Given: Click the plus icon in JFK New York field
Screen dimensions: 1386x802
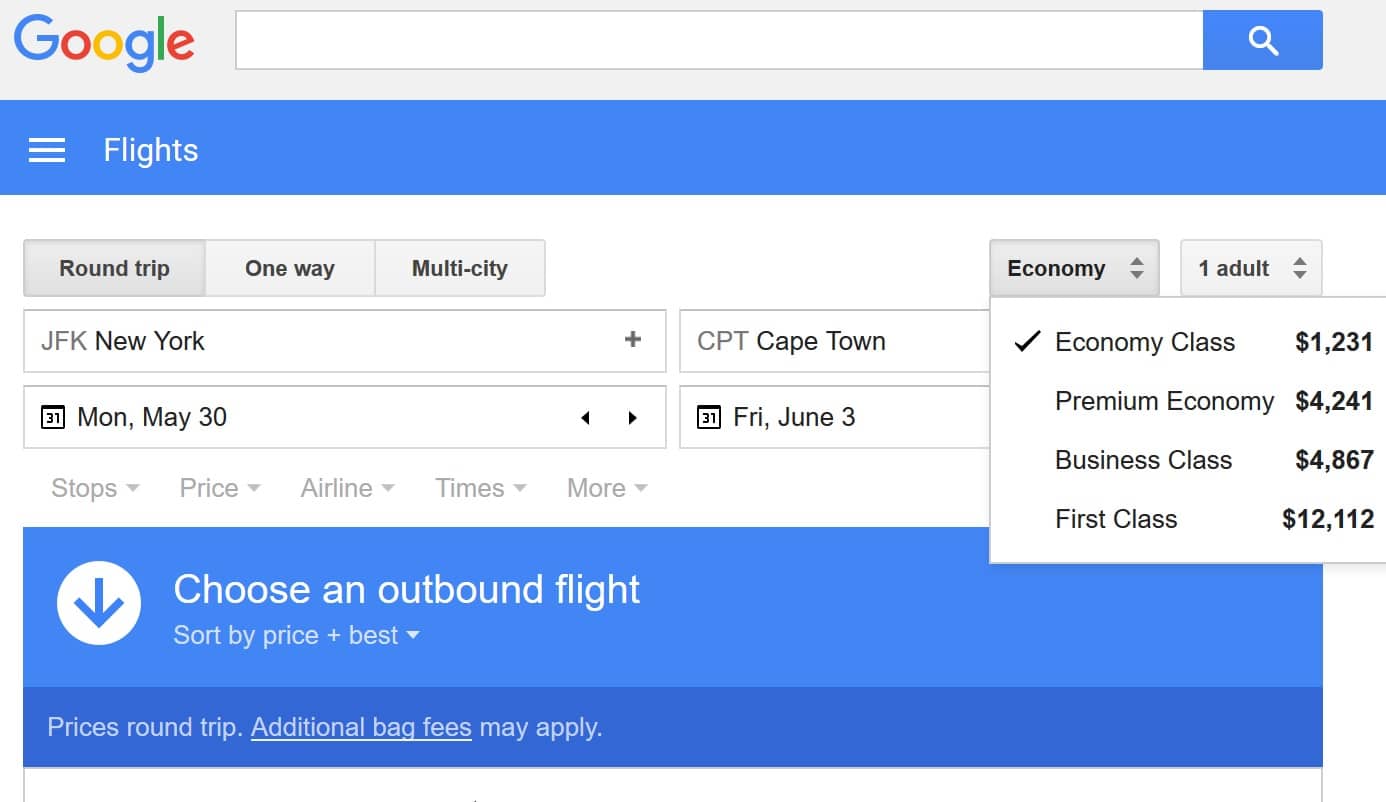Looking at the screenshot, I should click(x=633, y=340).
